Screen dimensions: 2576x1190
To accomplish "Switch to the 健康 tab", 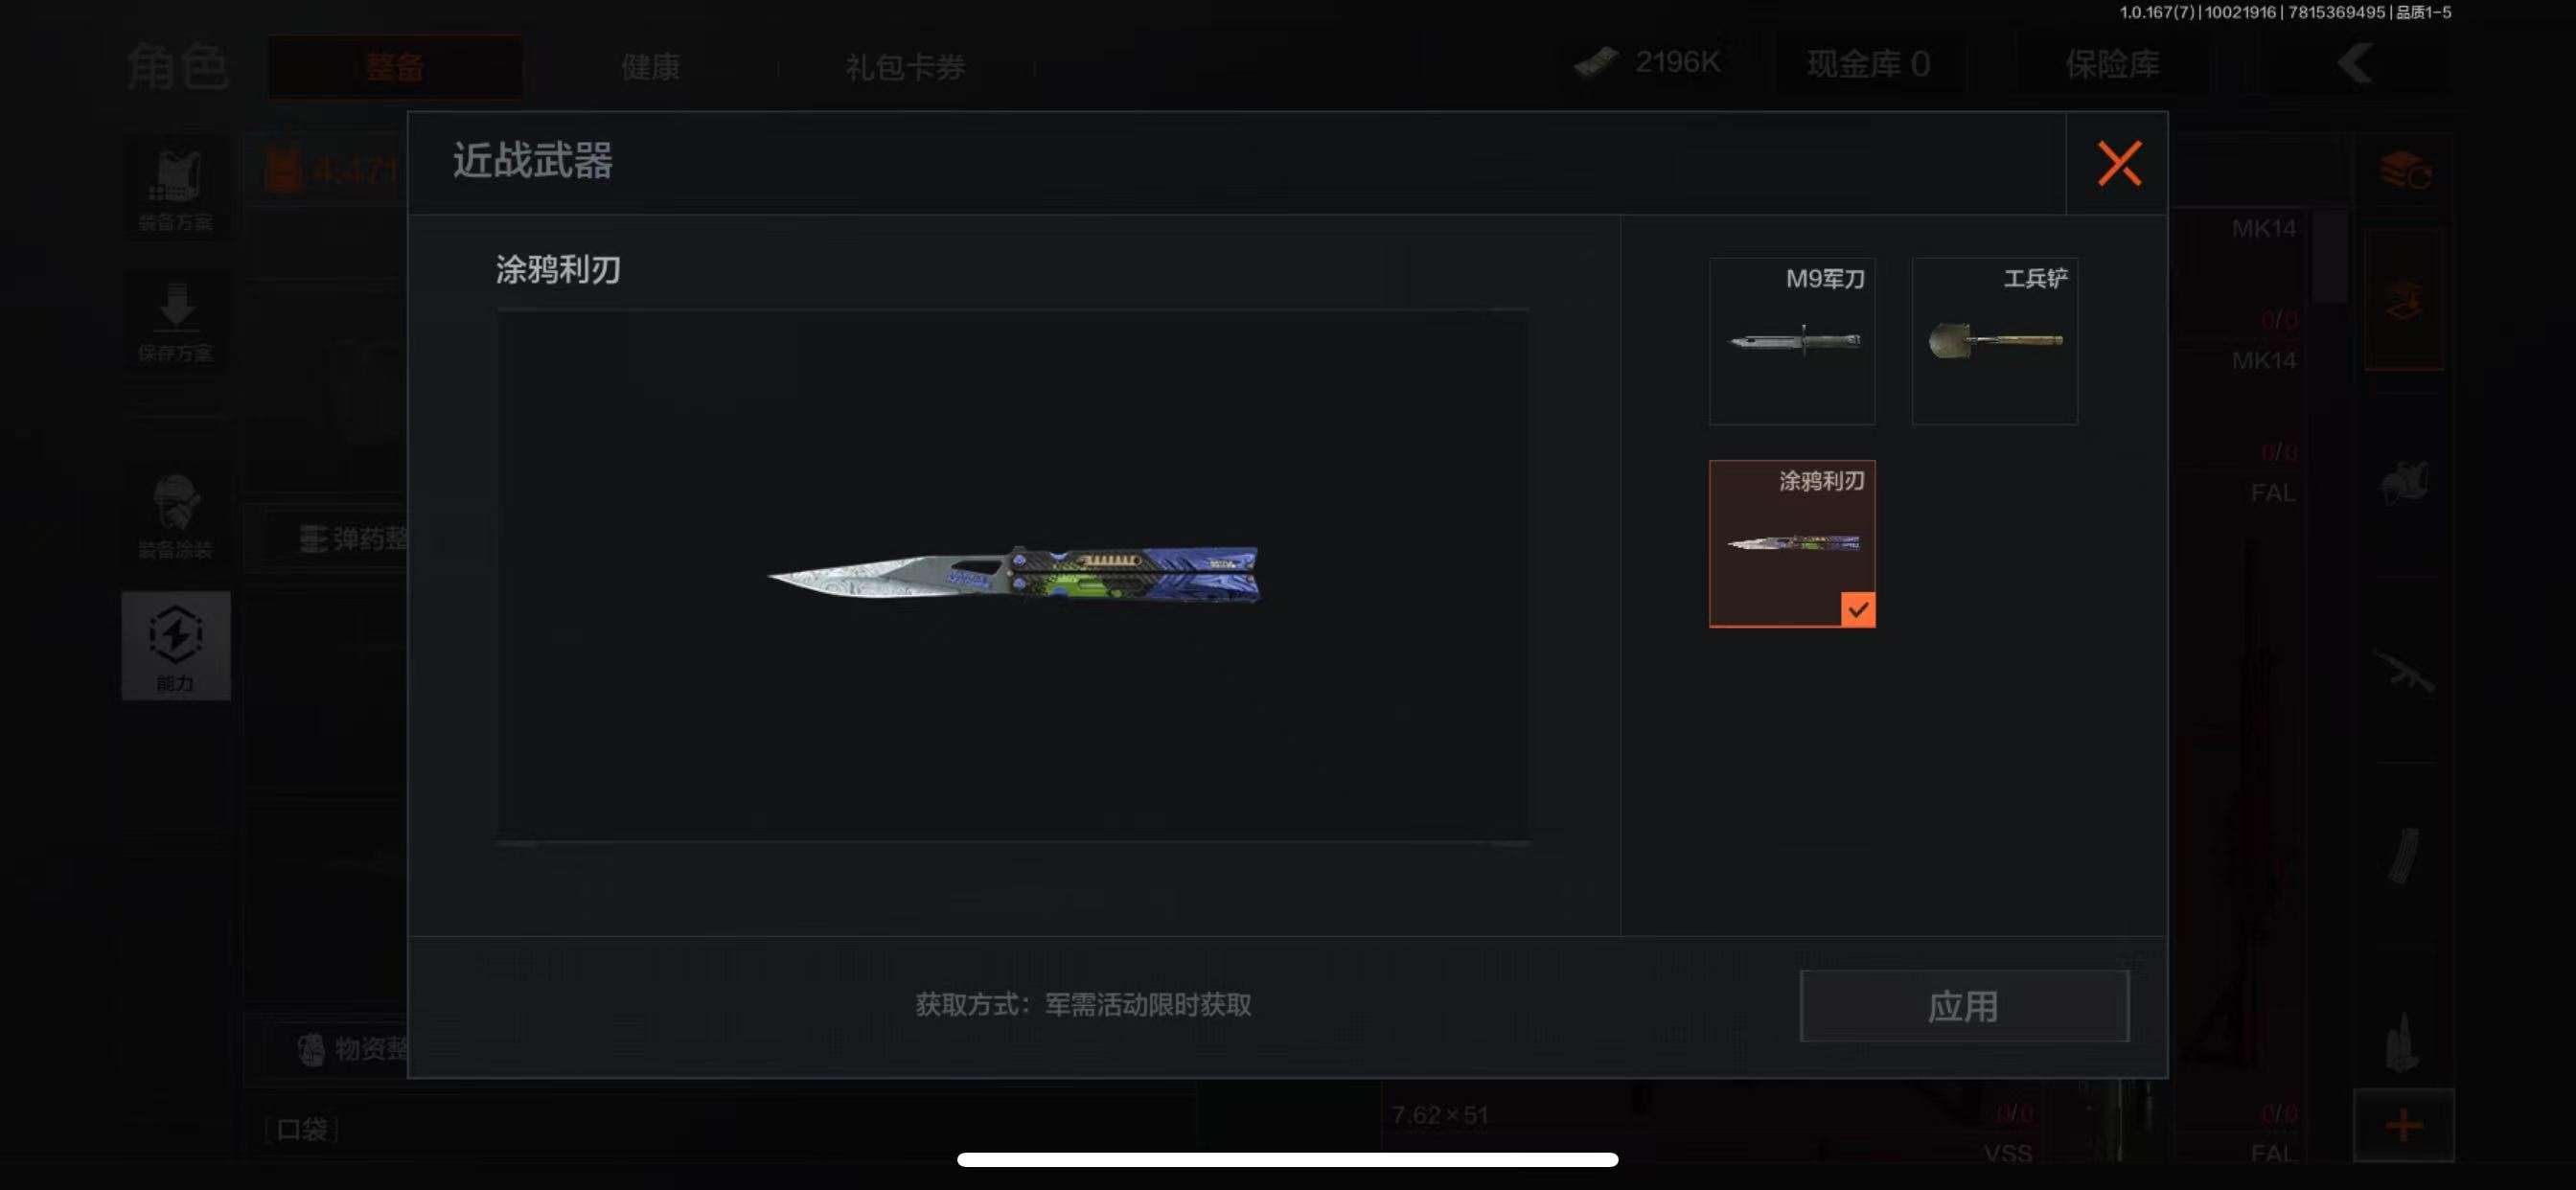I will click(650, 66).
